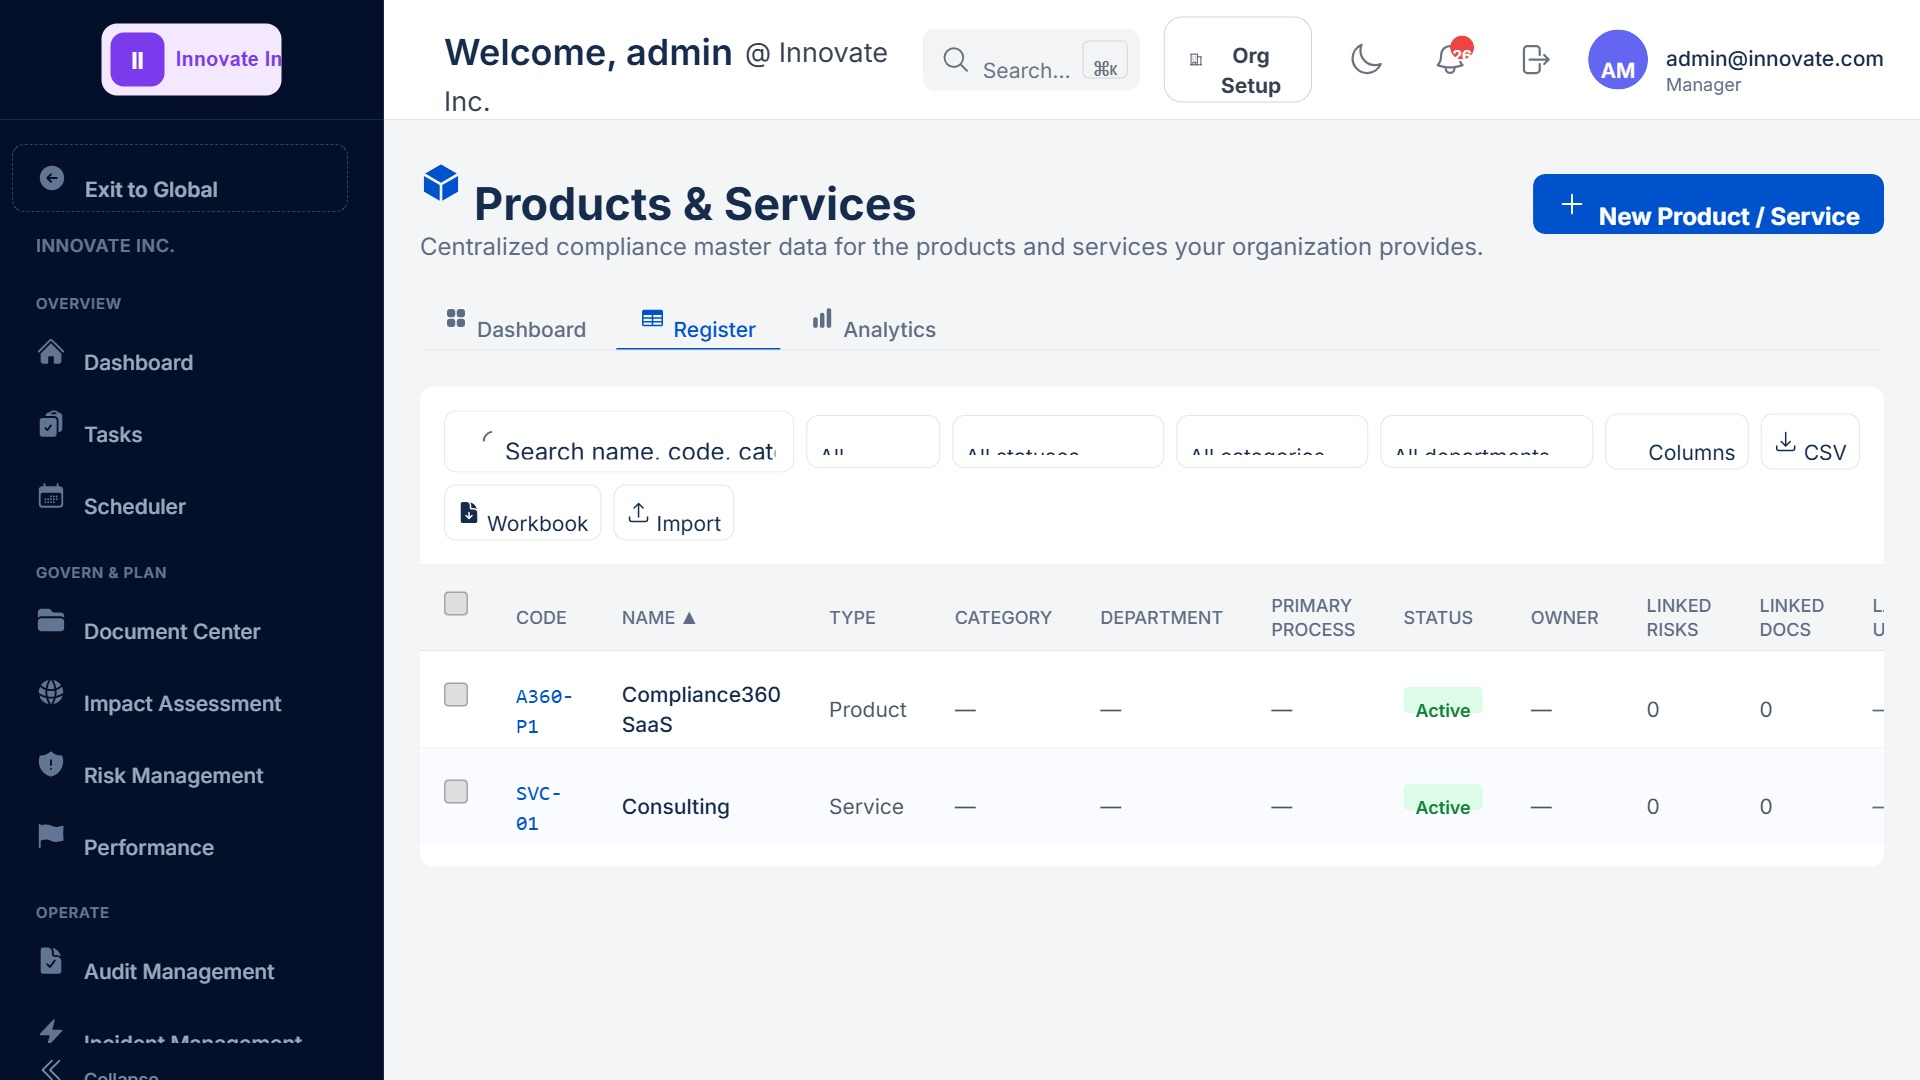The image size is (1920, 1080).
Task: Click the Performance flag icon
Action: coord(51,836)
